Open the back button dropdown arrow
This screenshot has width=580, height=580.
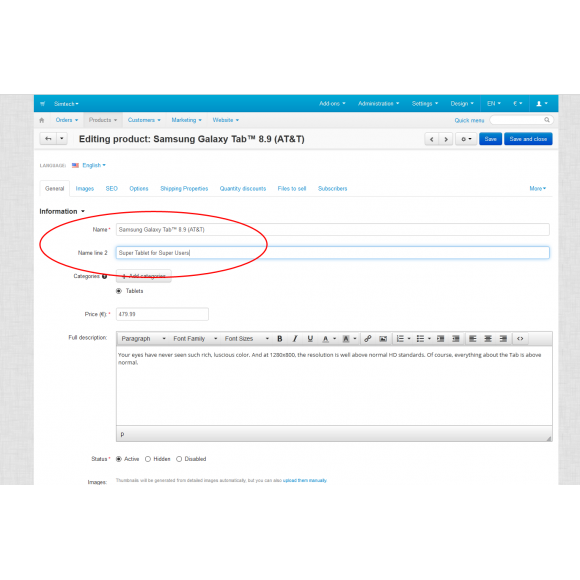(62, 139)
